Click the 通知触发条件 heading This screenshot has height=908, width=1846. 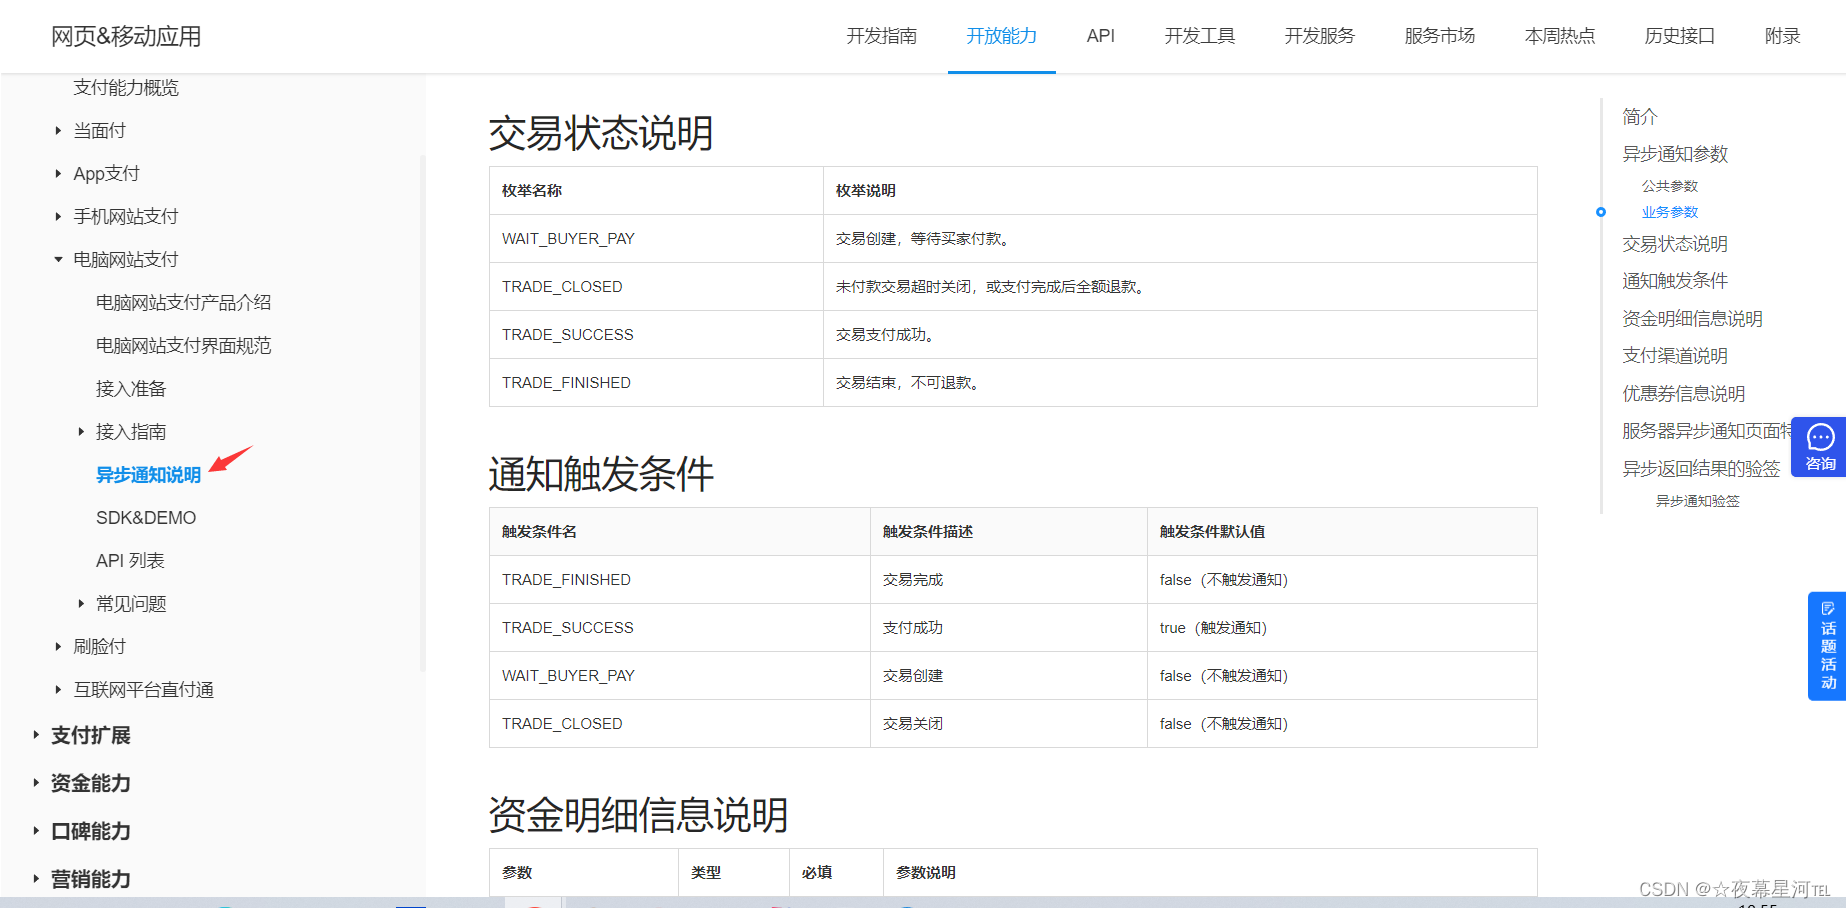pyautogui.click(x=601, y=474)
